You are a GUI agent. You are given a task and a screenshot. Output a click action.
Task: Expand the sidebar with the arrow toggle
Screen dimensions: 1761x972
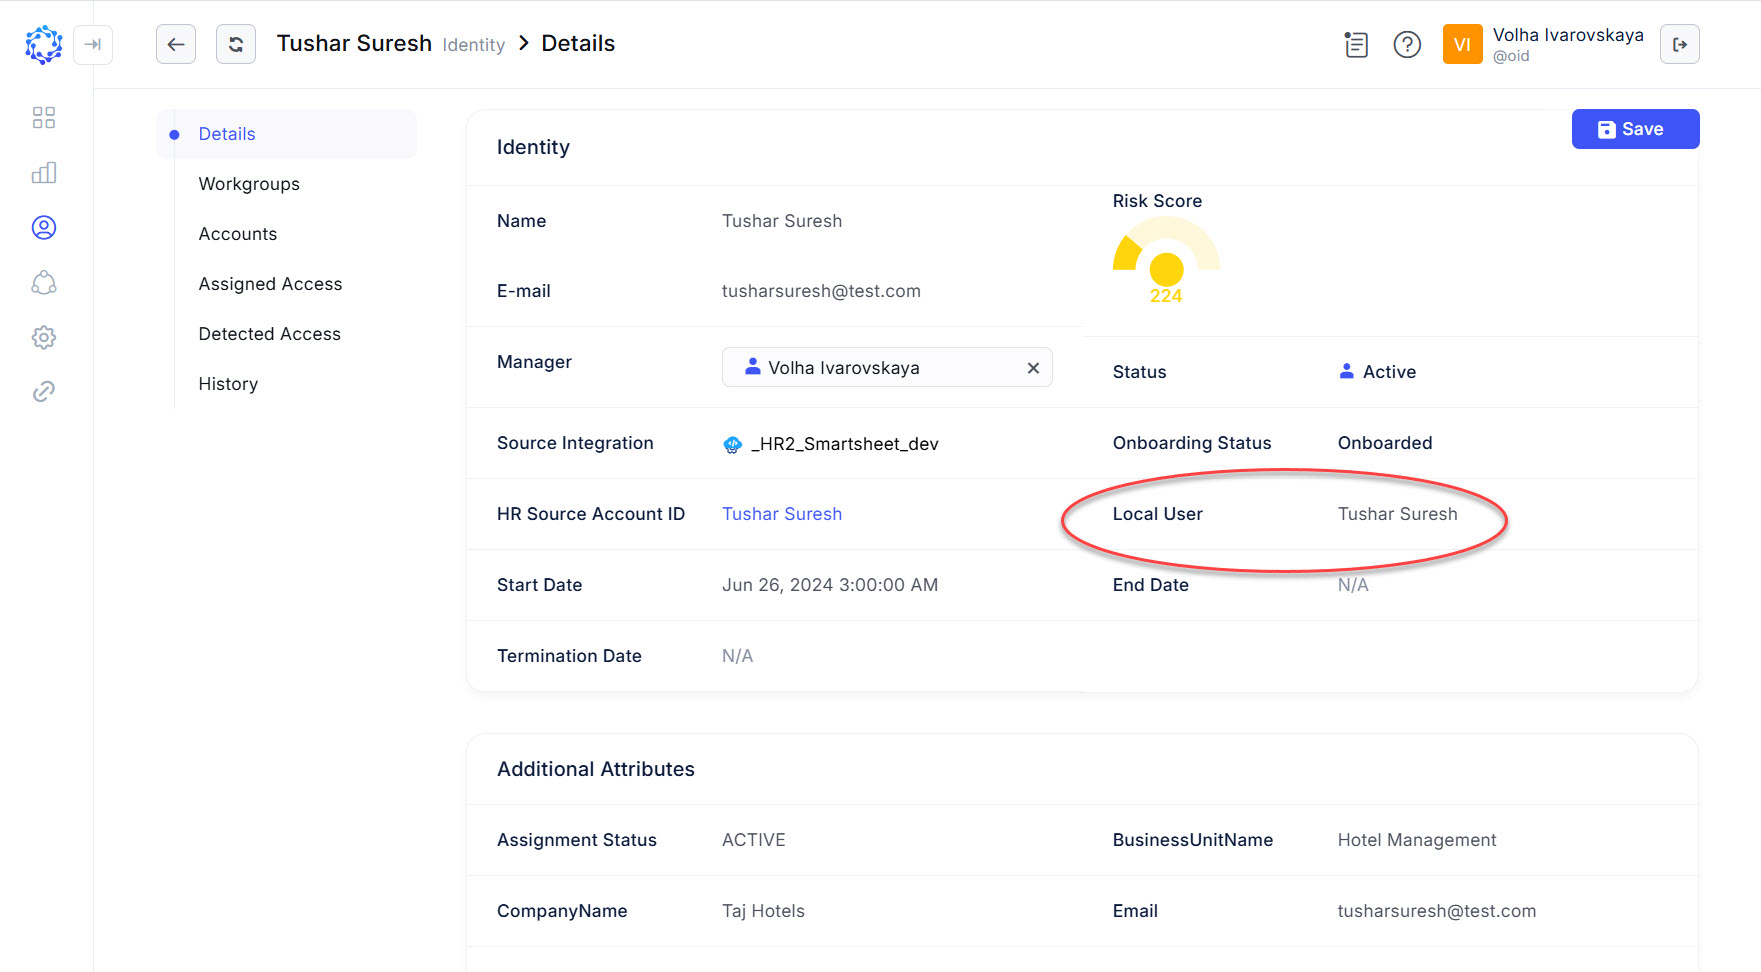pyautogui.click(x=93, y=44)
